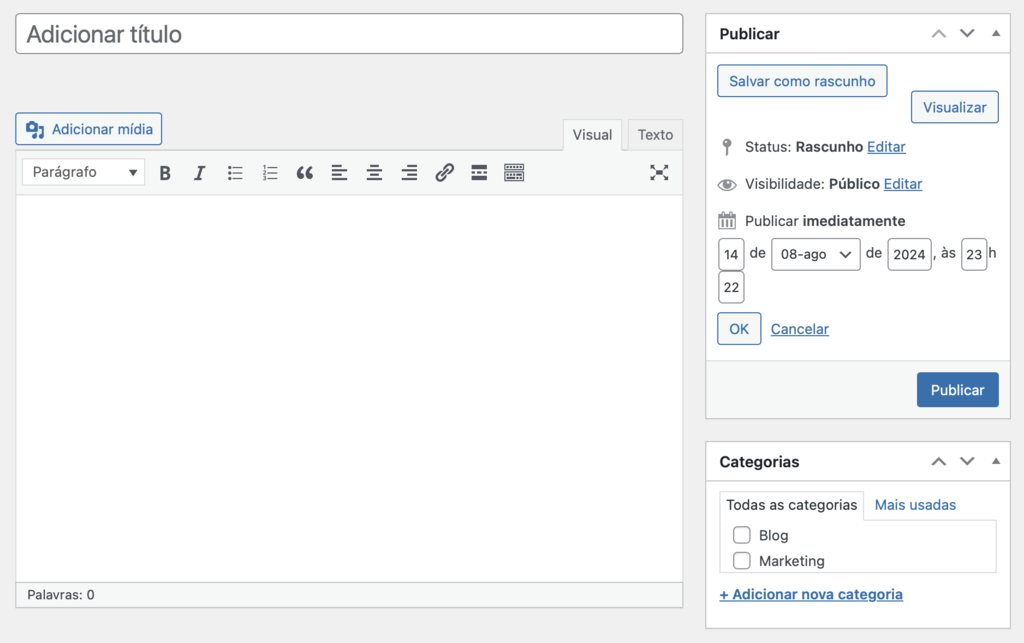
Task: Check the Blog category
Action: pyautogui.click(x=741, y=535)
